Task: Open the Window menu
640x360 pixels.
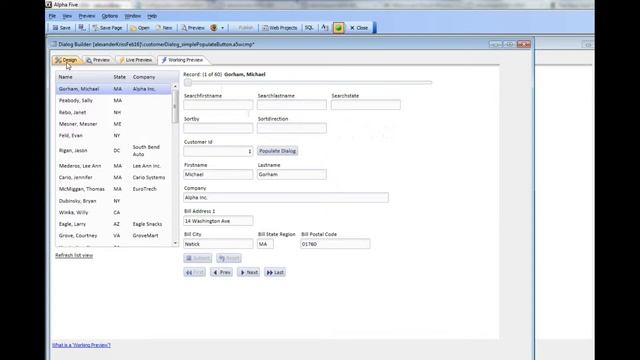Action: (x=133, y=16)
